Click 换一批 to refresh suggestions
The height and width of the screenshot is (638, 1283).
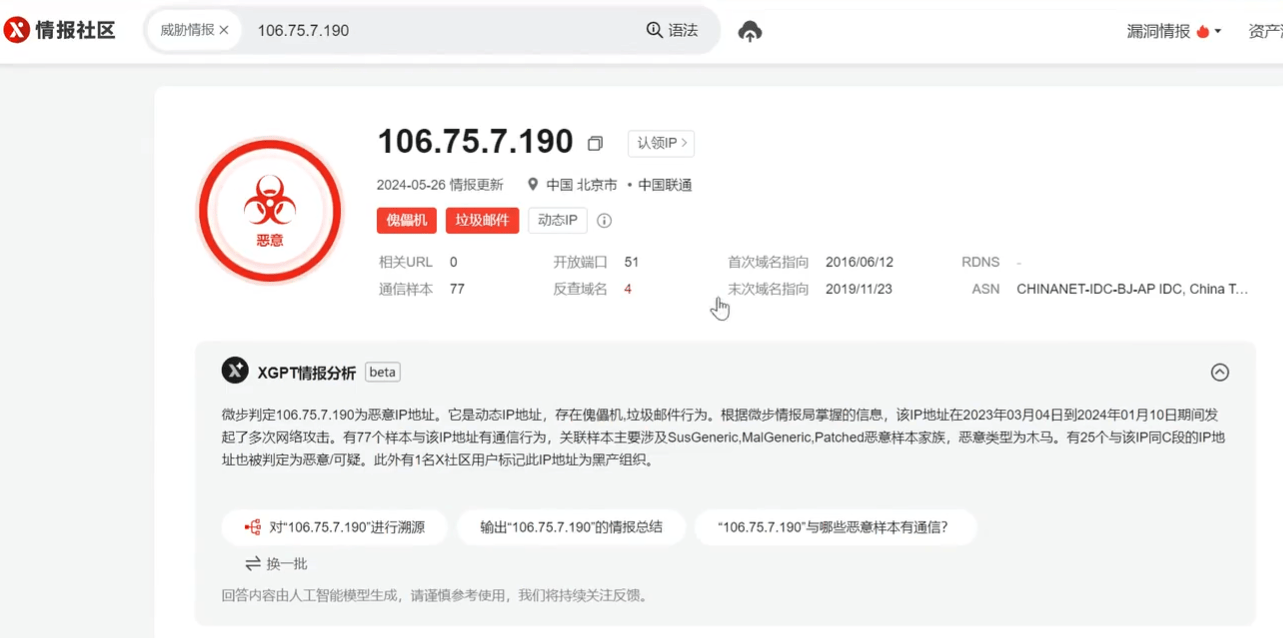(x=276, y=564)
